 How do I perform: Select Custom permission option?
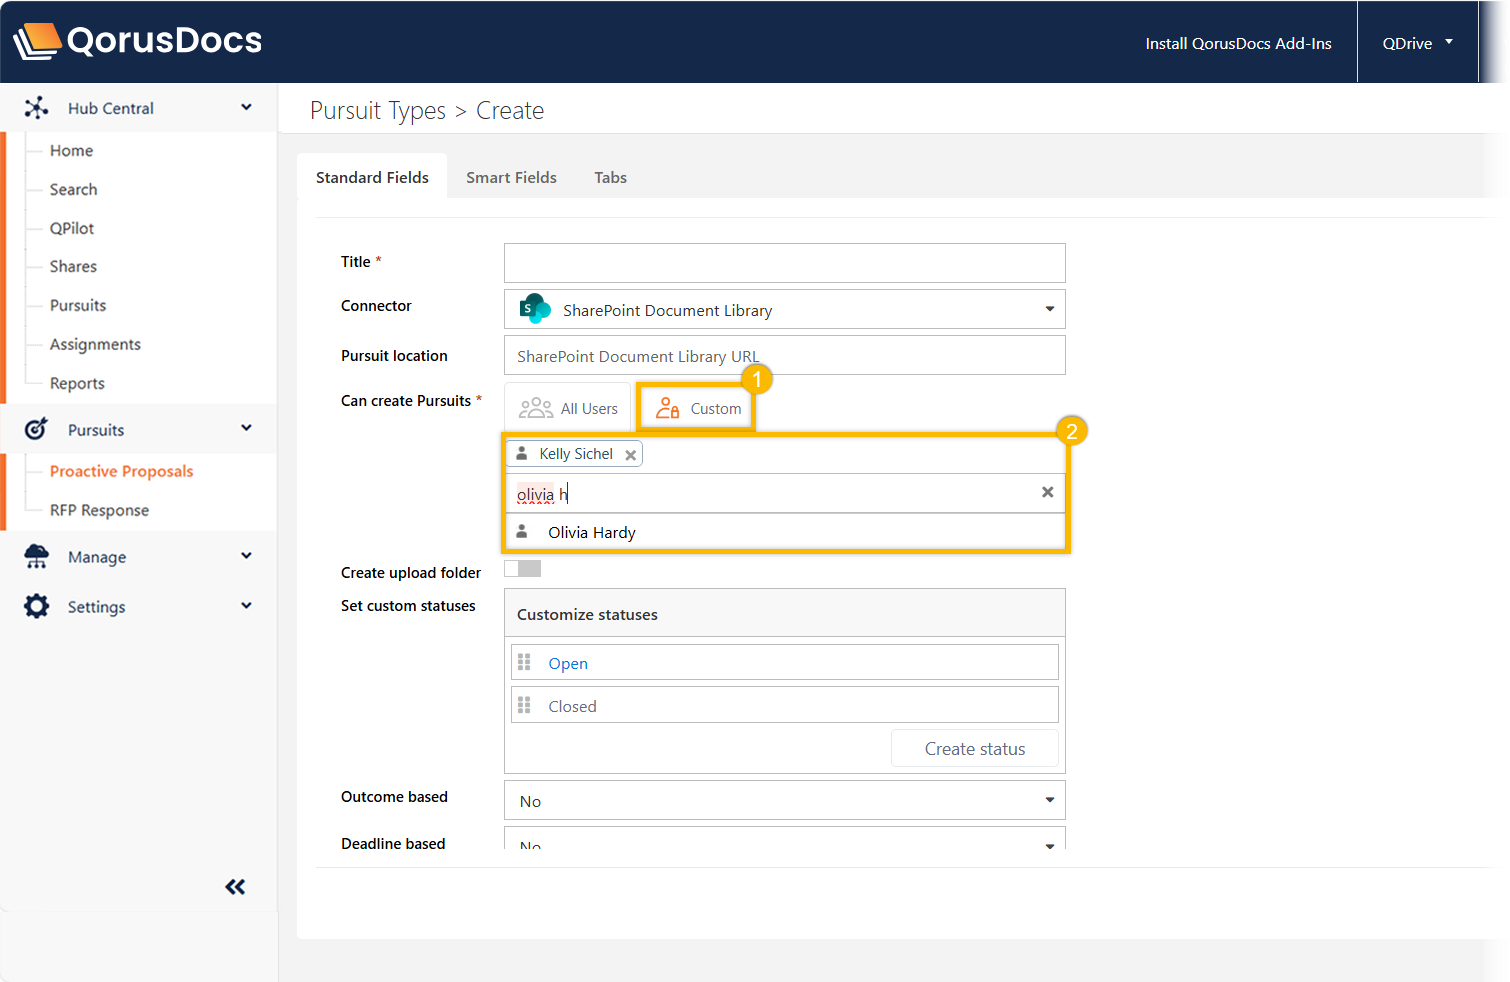coord(698,408)
